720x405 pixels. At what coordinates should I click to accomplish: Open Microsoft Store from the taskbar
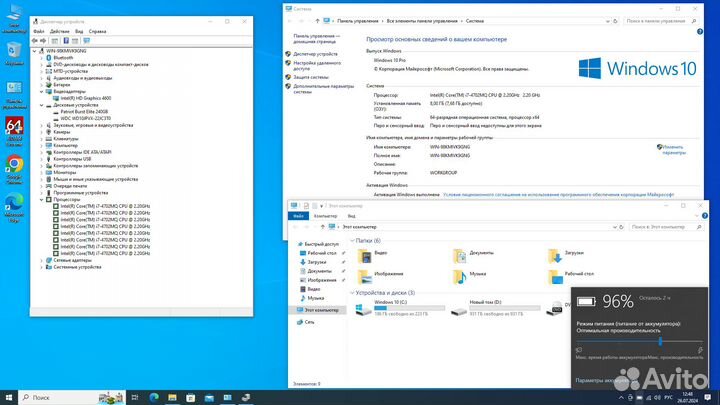pos(191,398)
